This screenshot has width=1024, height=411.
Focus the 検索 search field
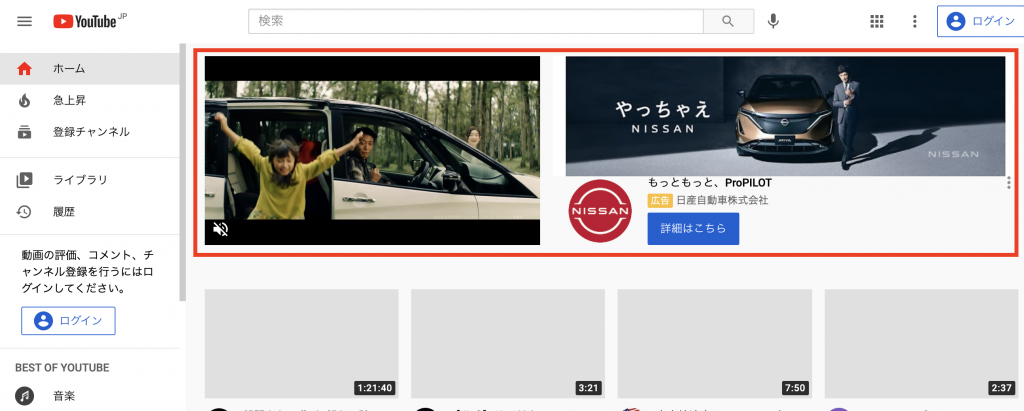[x=475, y=21]
